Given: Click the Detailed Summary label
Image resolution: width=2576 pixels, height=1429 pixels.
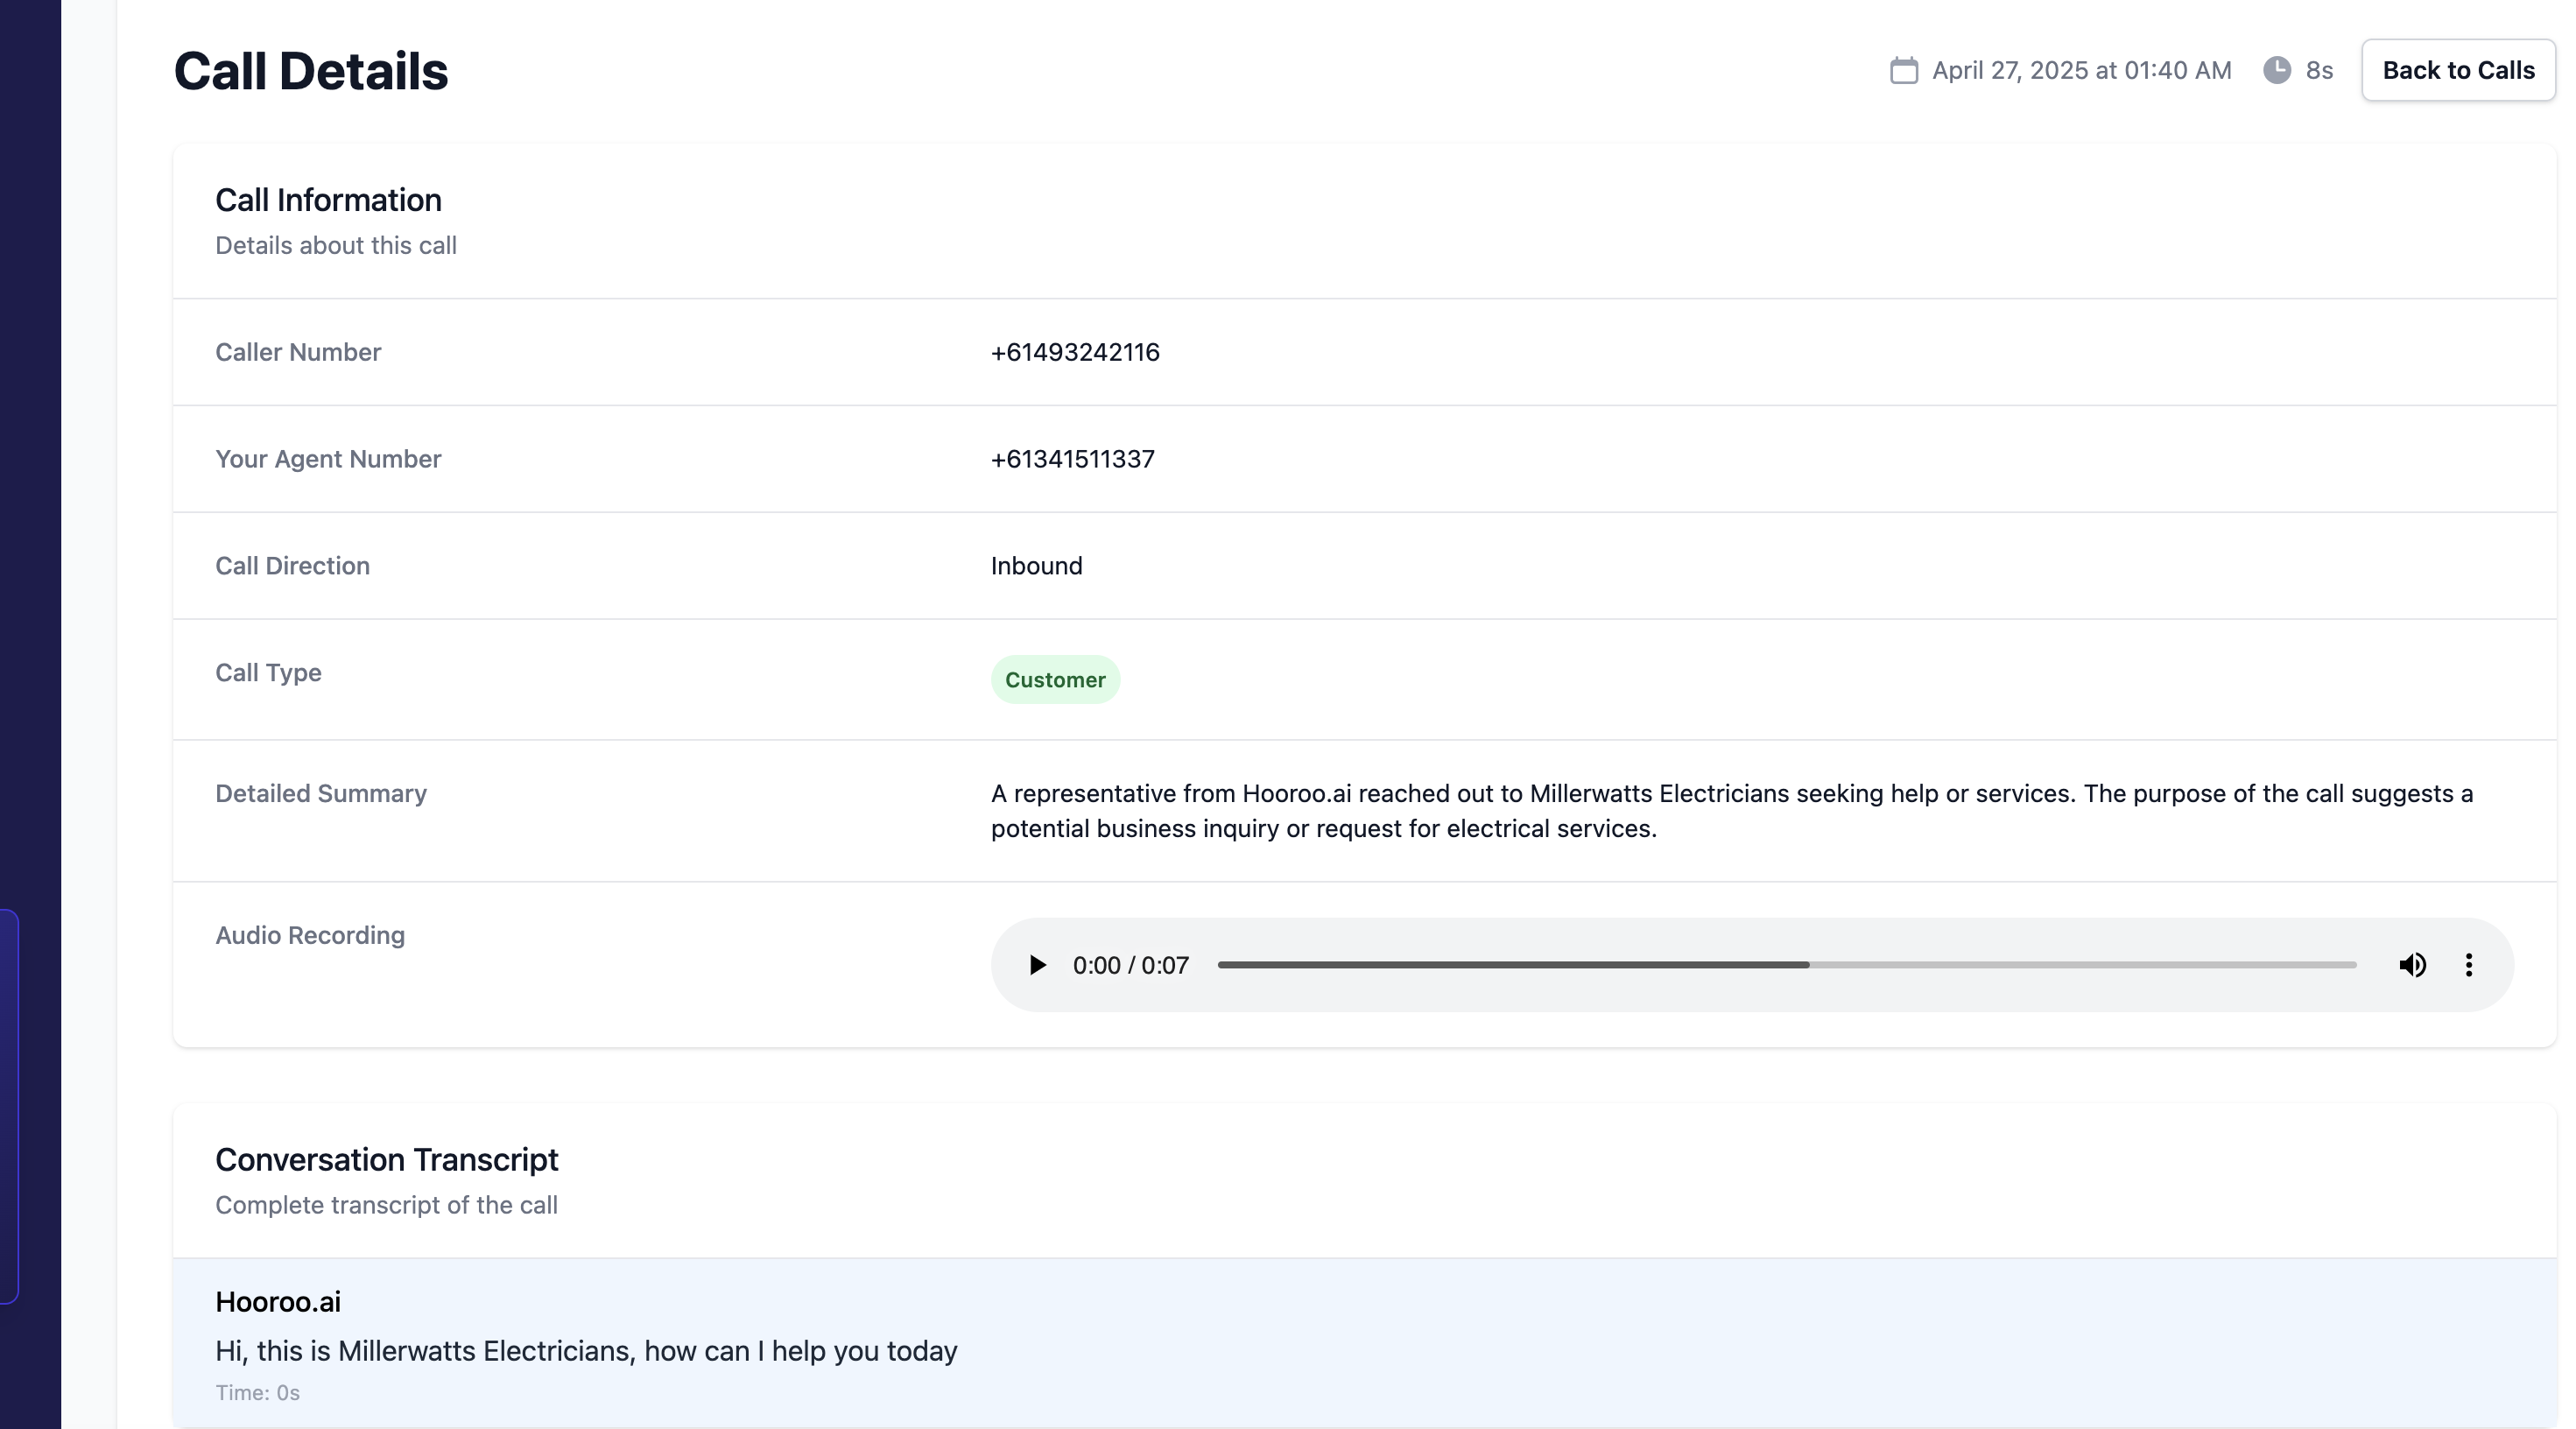Looking at the screenshot, I should 321,793.
